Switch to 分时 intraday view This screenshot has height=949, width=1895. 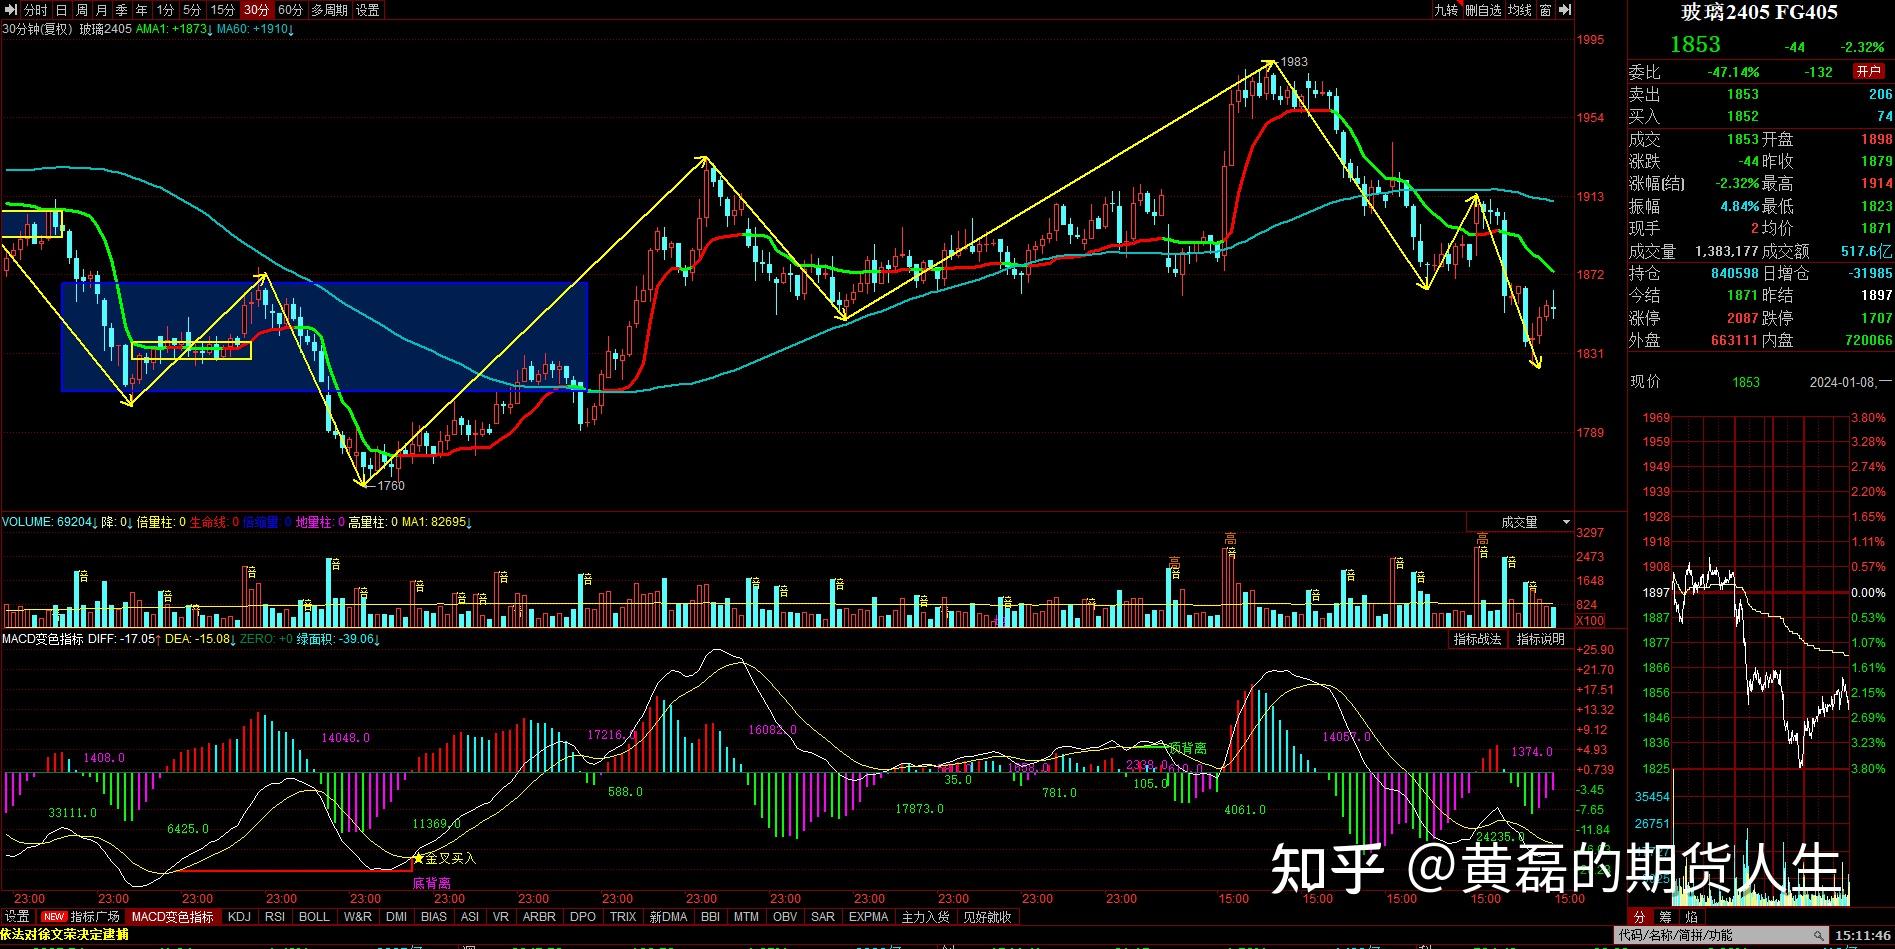tap(35, 10)
